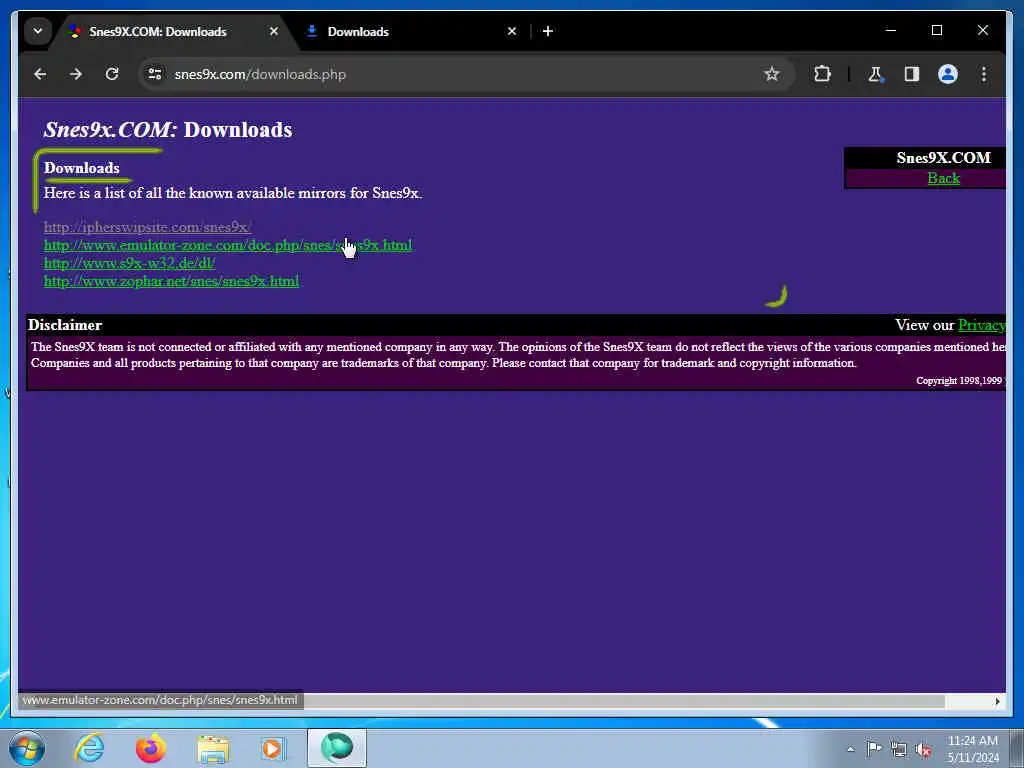
Task: Switch to the Downloads tab
Action: pos(358,31)
